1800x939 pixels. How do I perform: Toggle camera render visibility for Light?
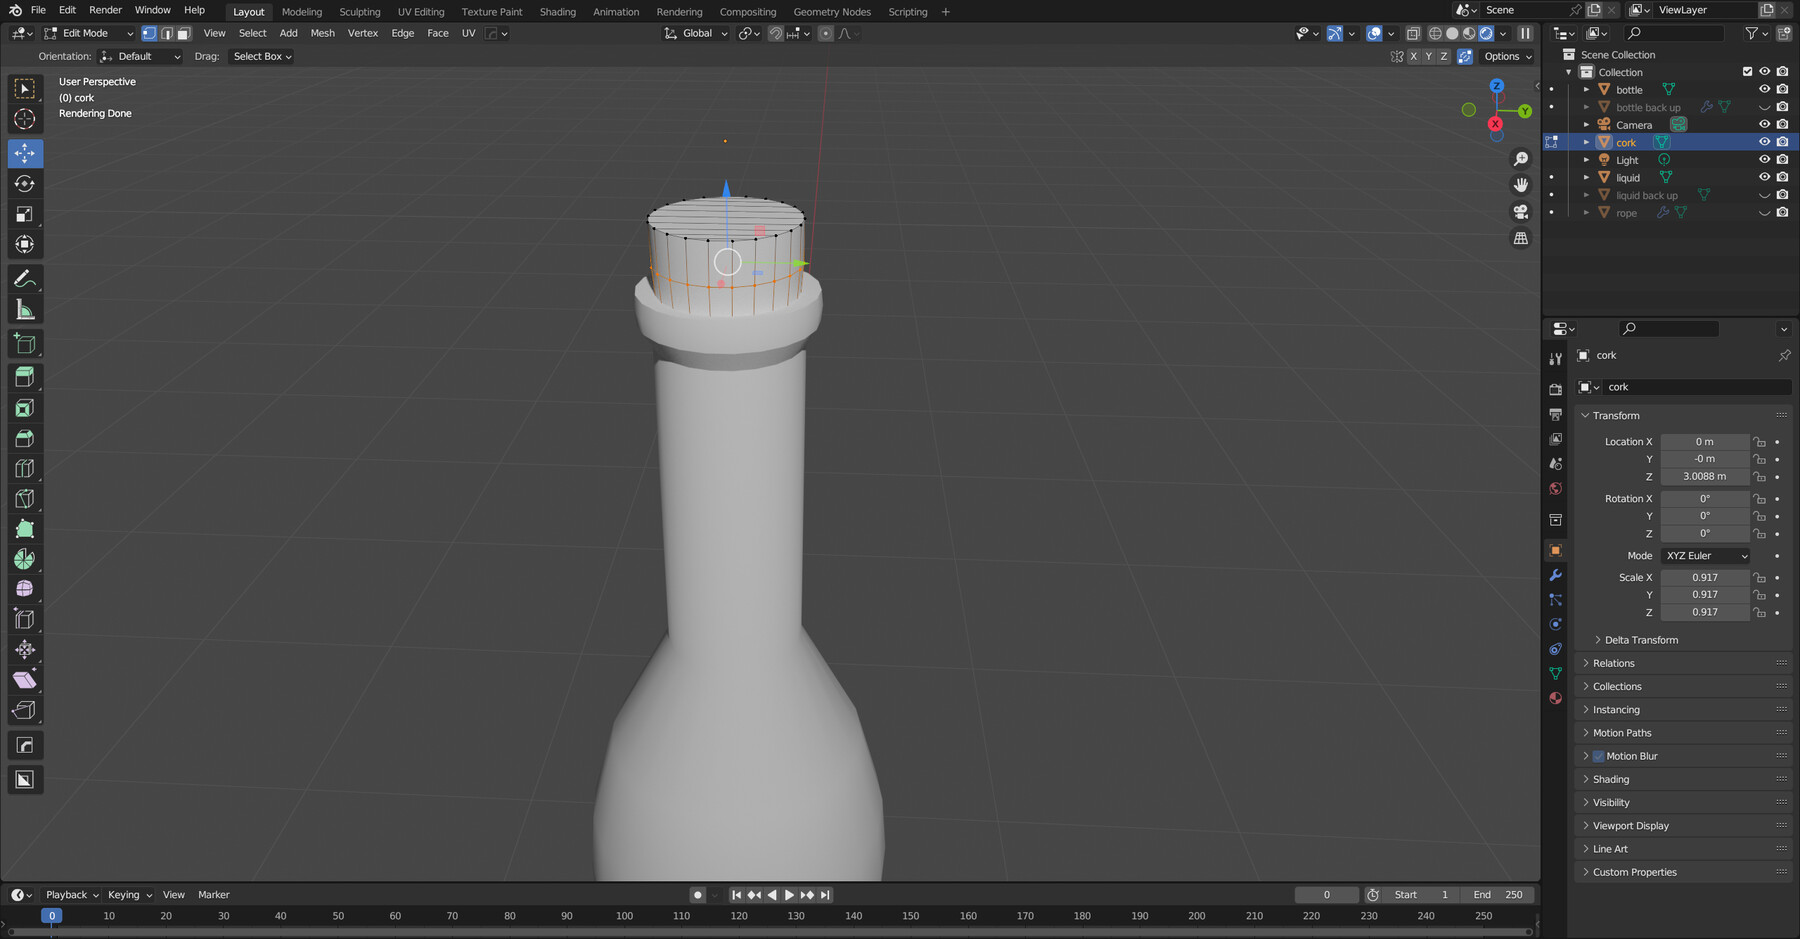(x=1783, y=159)
